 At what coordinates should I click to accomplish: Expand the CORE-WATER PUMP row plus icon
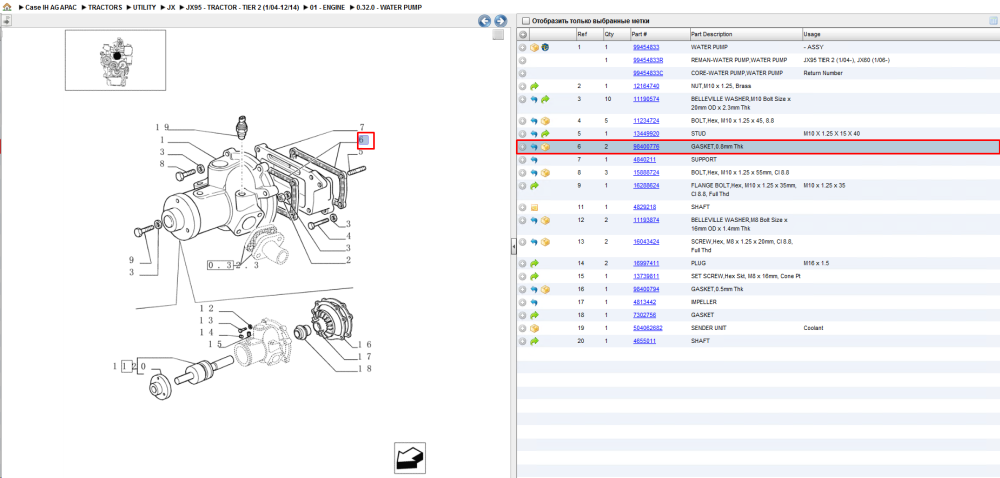point(522,73)
